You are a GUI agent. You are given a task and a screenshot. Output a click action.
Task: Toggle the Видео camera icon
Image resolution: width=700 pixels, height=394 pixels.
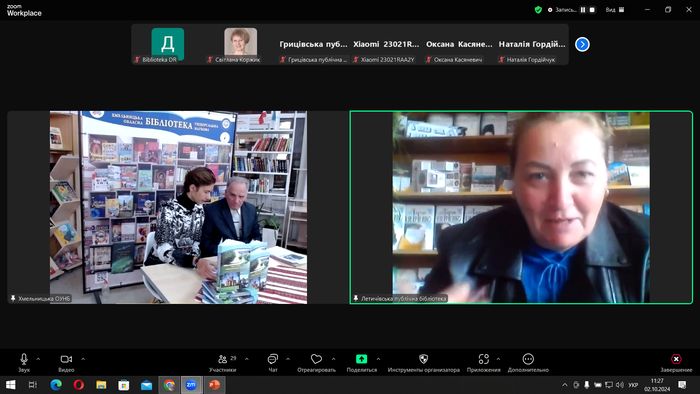tap(66, 359)
